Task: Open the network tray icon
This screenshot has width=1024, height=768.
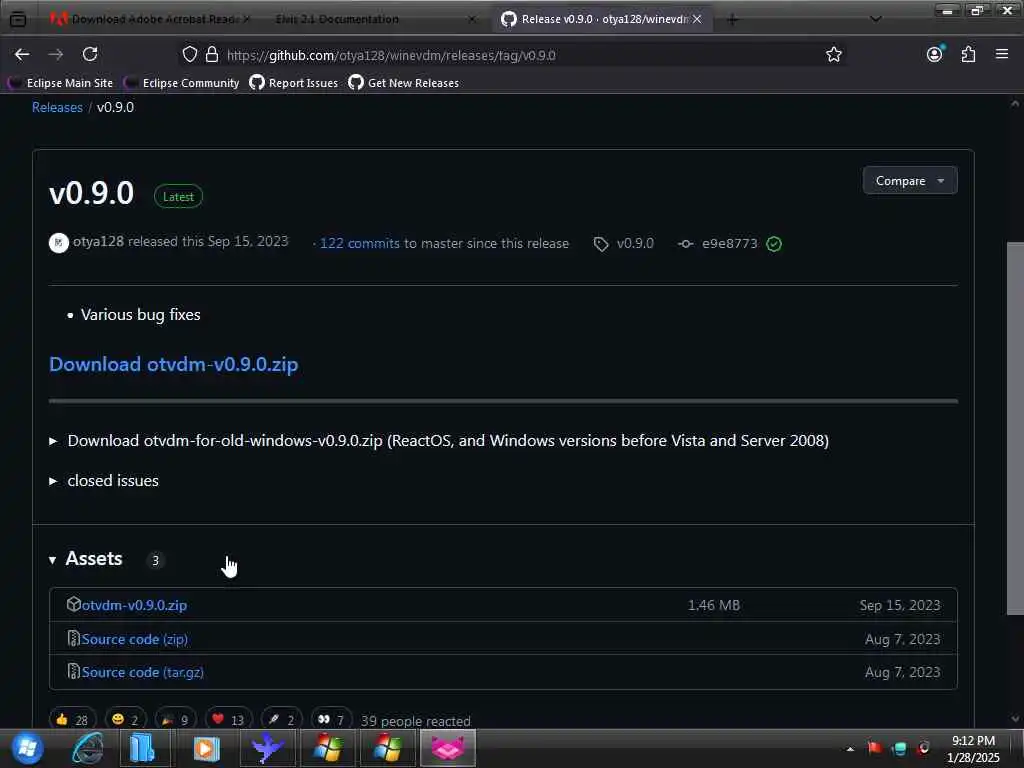Action: click(899, 748)
